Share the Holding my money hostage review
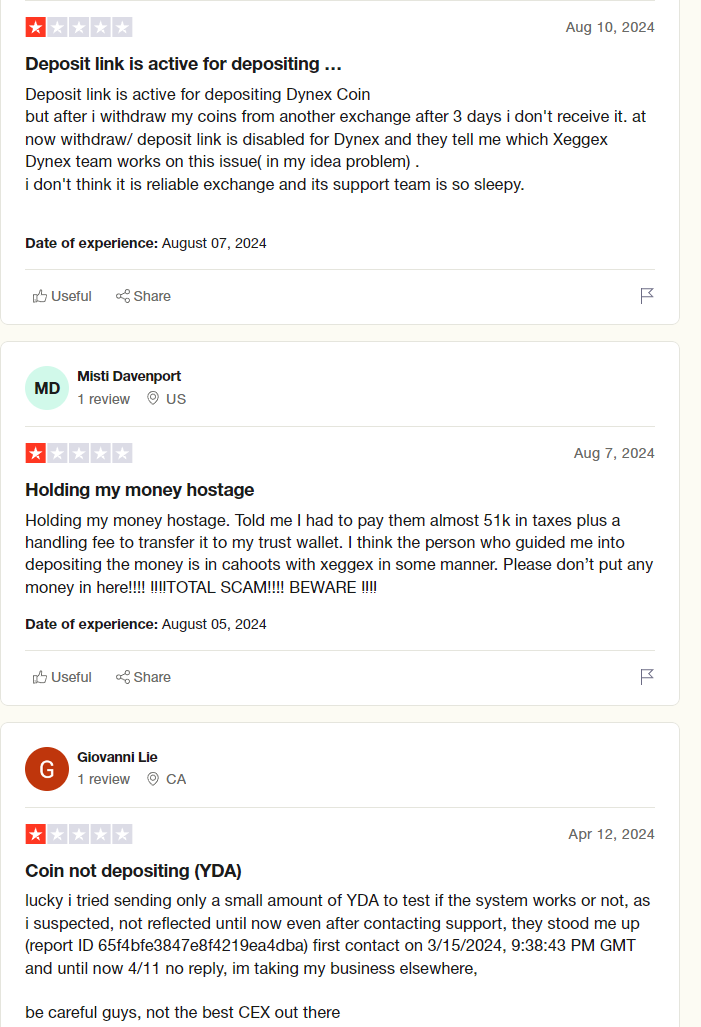The height and width of the screenshot is (1027, 701). click(143, 677)
